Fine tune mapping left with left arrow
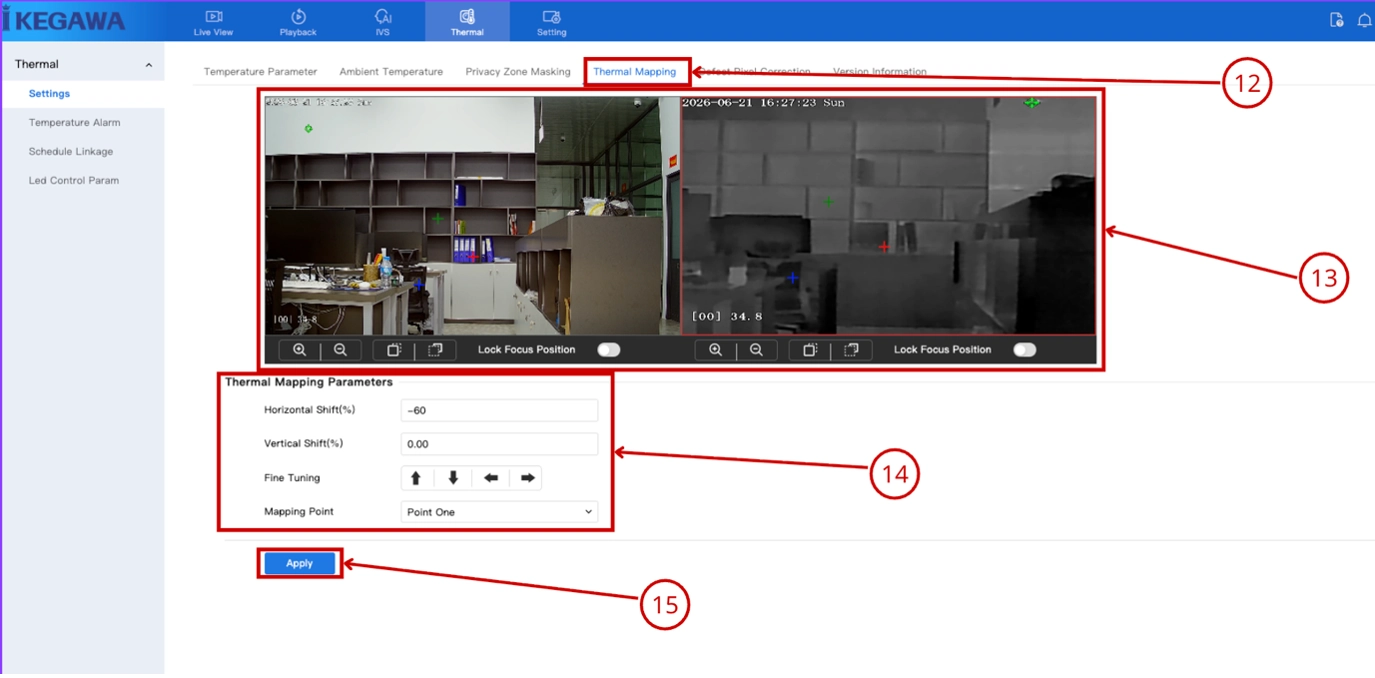This screenshot has width=1375, height=678. point(491,478)
